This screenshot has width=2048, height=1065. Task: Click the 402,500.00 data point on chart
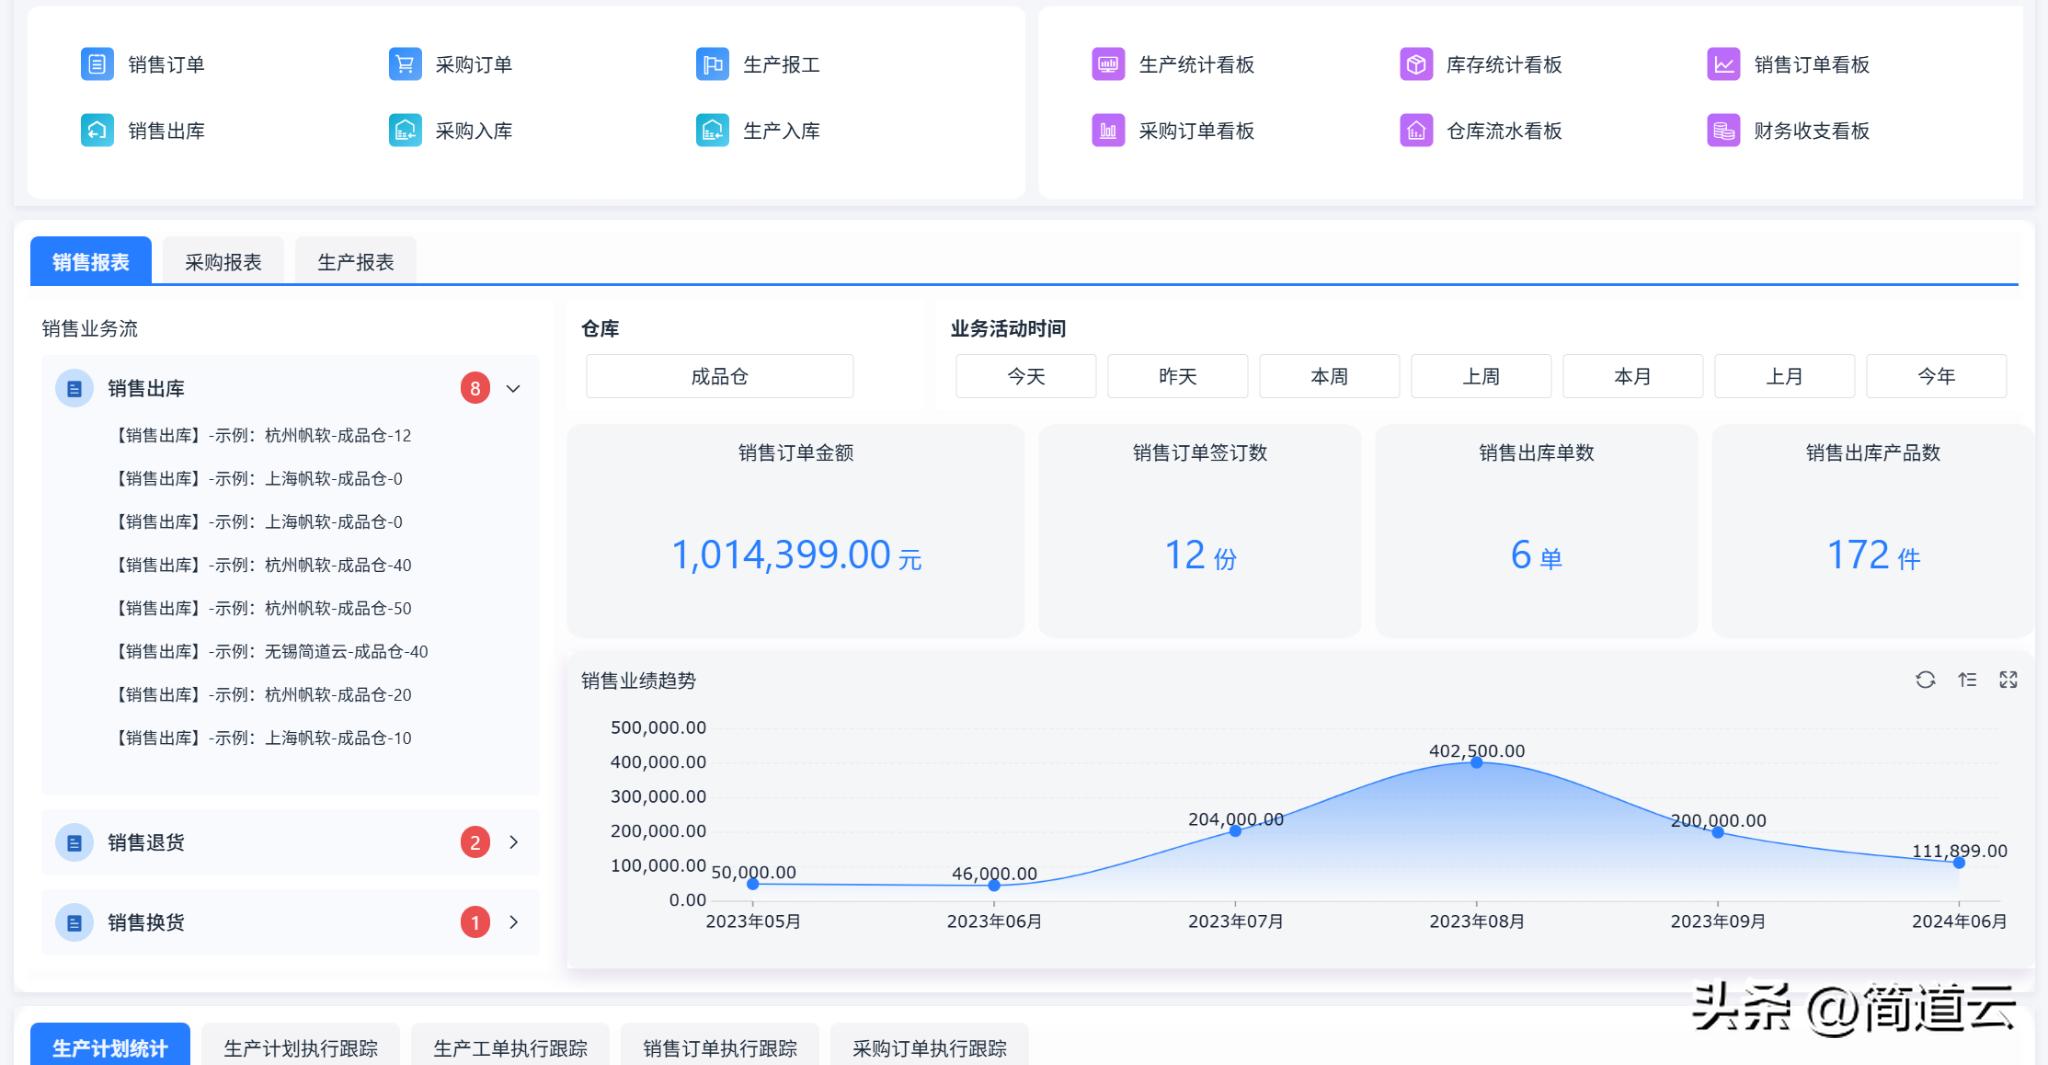[1477, 763]
